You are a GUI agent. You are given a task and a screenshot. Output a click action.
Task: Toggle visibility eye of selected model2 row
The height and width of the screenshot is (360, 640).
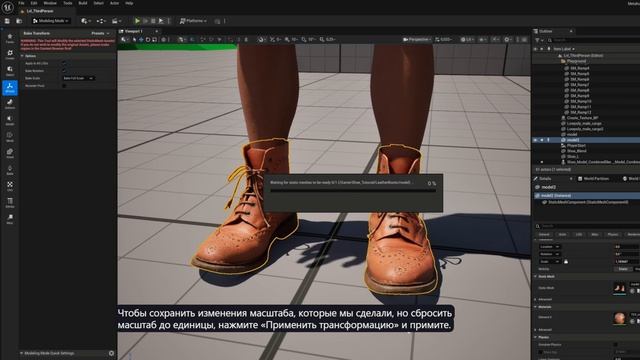(x=535, y=140)
